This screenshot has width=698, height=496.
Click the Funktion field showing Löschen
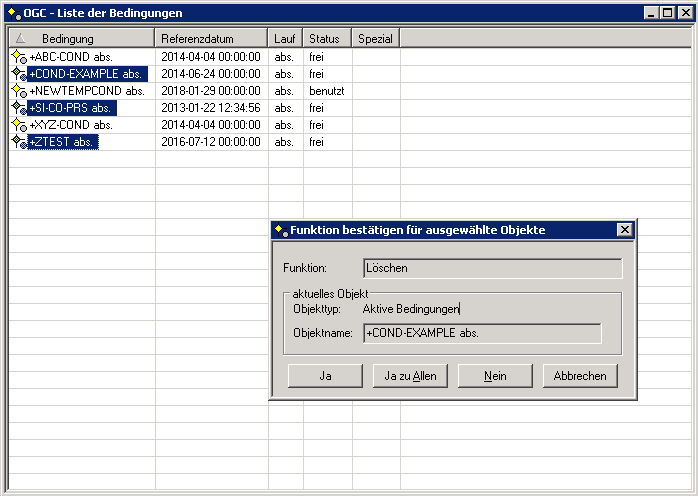[x=492, y=268]
